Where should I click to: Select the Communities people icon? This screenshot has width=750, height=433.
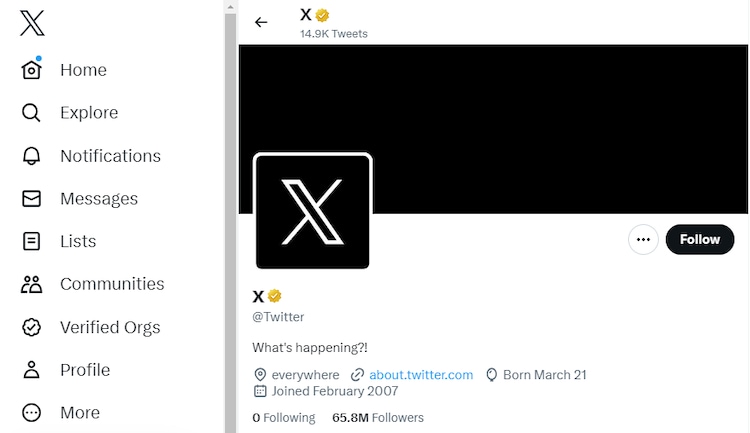pyautogui.click(x=32, y=284)
